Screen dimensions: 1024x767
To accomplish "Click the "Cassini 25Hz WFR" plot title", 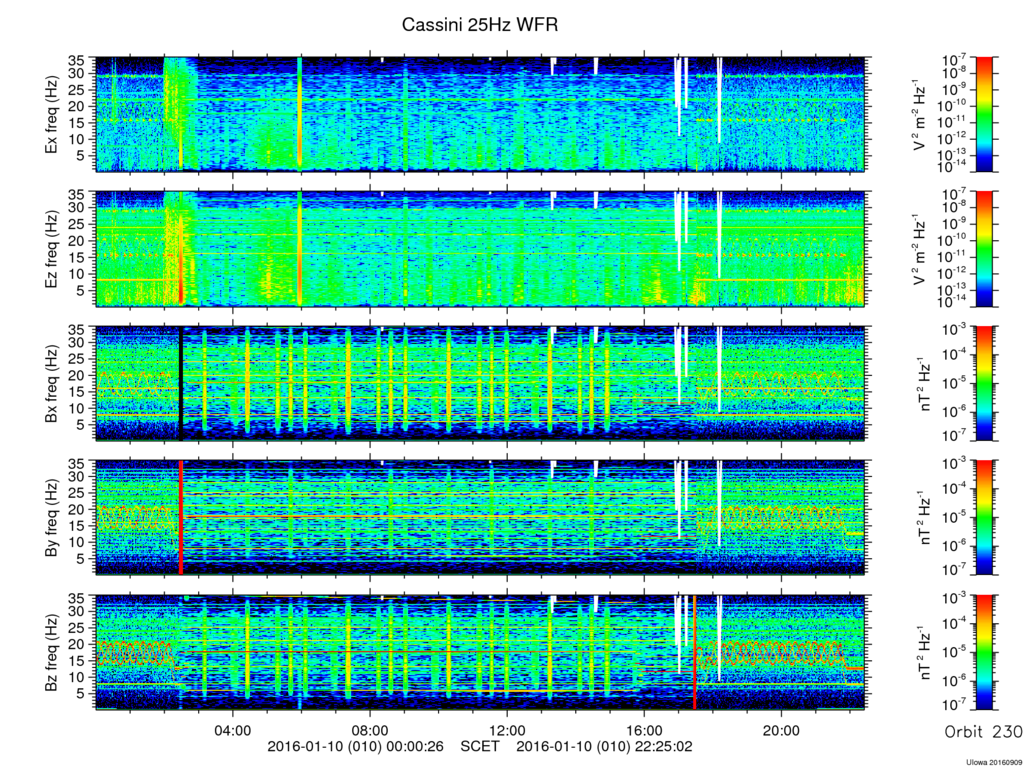I will (x=479, y=25).
